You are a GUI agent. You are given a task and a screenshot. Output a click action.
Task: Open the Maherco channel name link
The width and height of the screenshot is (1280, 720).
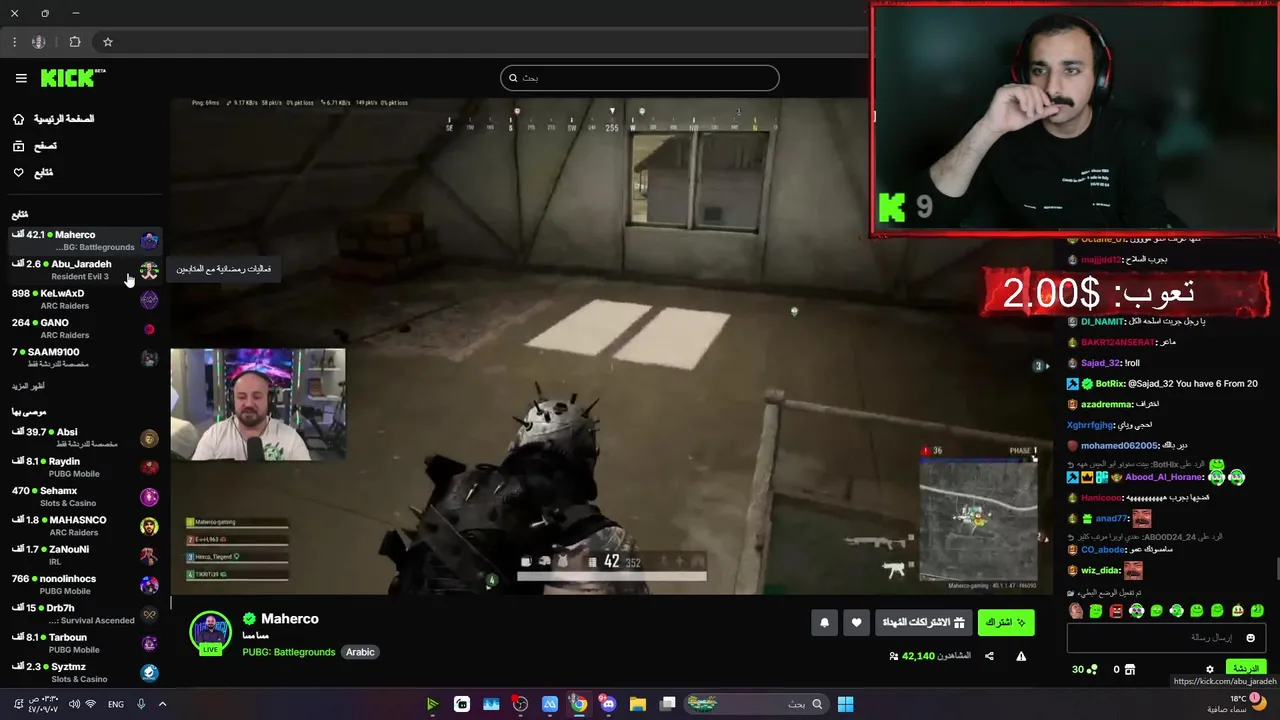point(290,619)
